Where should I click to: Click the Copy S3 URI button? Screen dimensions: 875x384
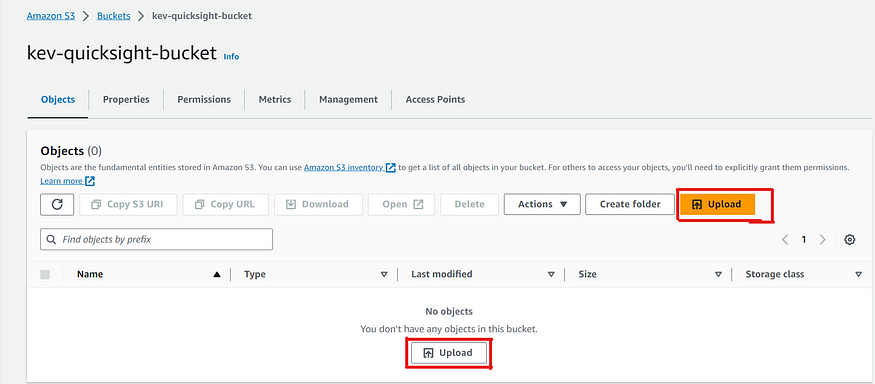point(128,204)
